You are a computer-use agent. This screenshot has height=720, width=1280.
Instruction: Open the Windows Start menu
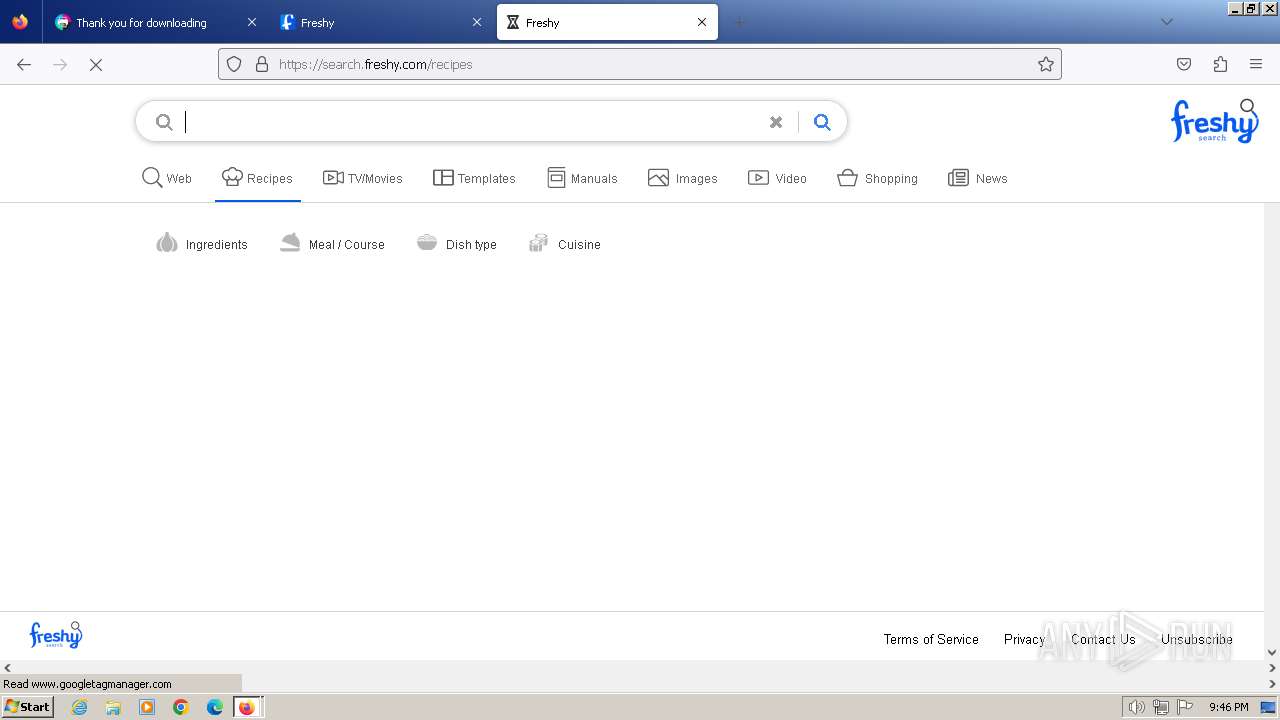click(28, 707)
